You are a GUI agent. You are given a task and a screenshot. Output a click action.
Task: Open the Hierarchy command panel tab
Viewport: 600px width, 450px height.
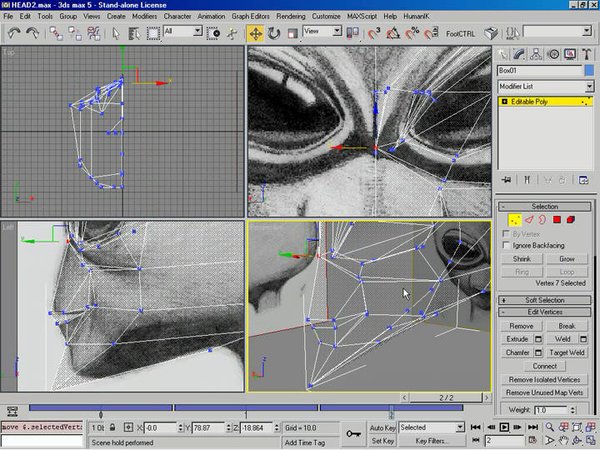[538, 53]
